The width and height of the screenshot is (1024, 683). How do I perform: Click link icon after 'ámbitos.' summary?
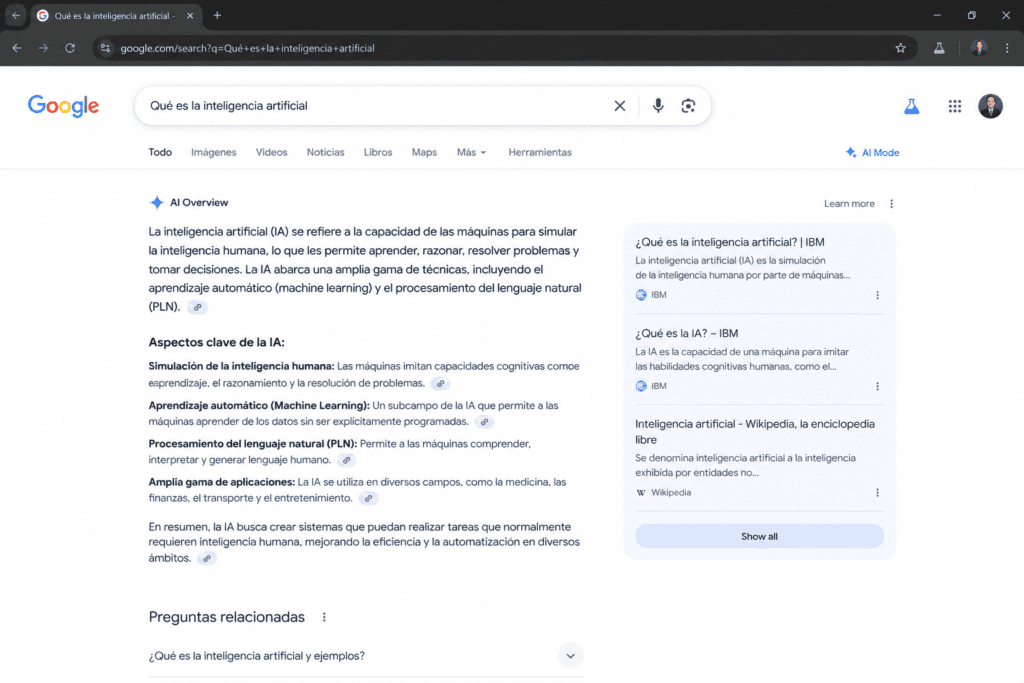(206, 558)
